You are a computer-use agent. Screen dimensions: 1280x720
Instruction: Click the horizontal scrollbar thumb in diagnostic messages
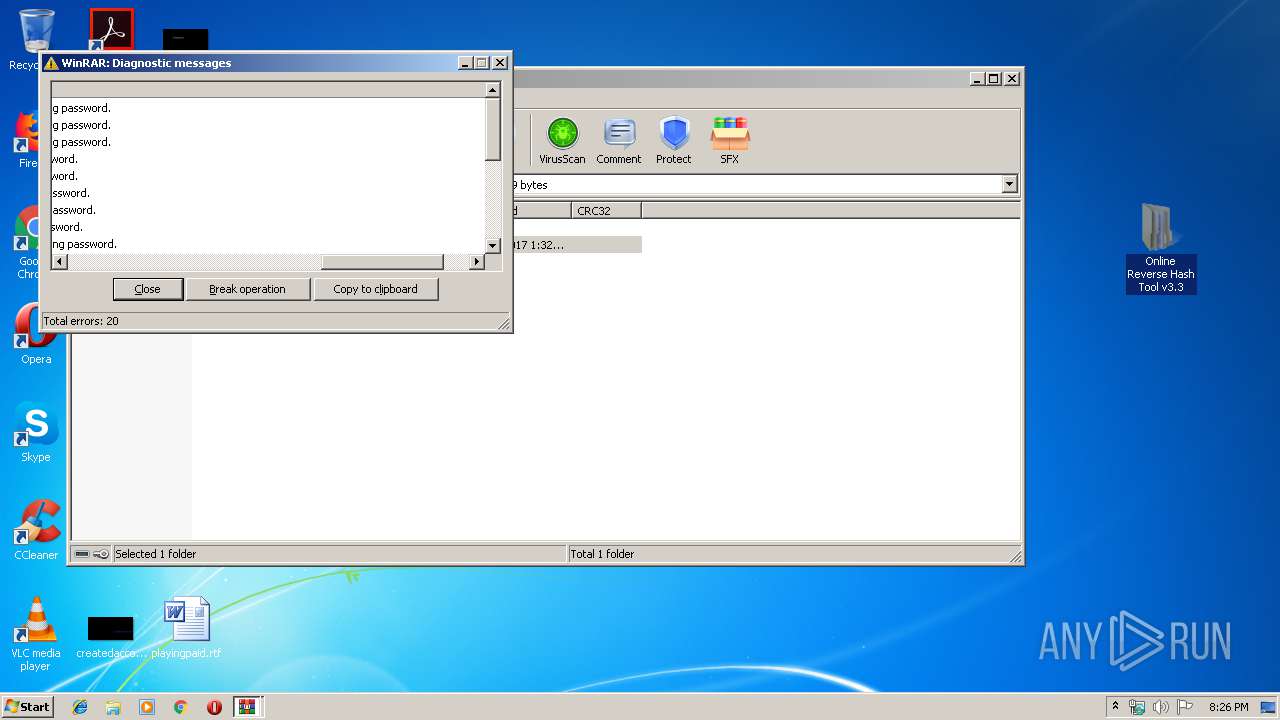(382, 262)
